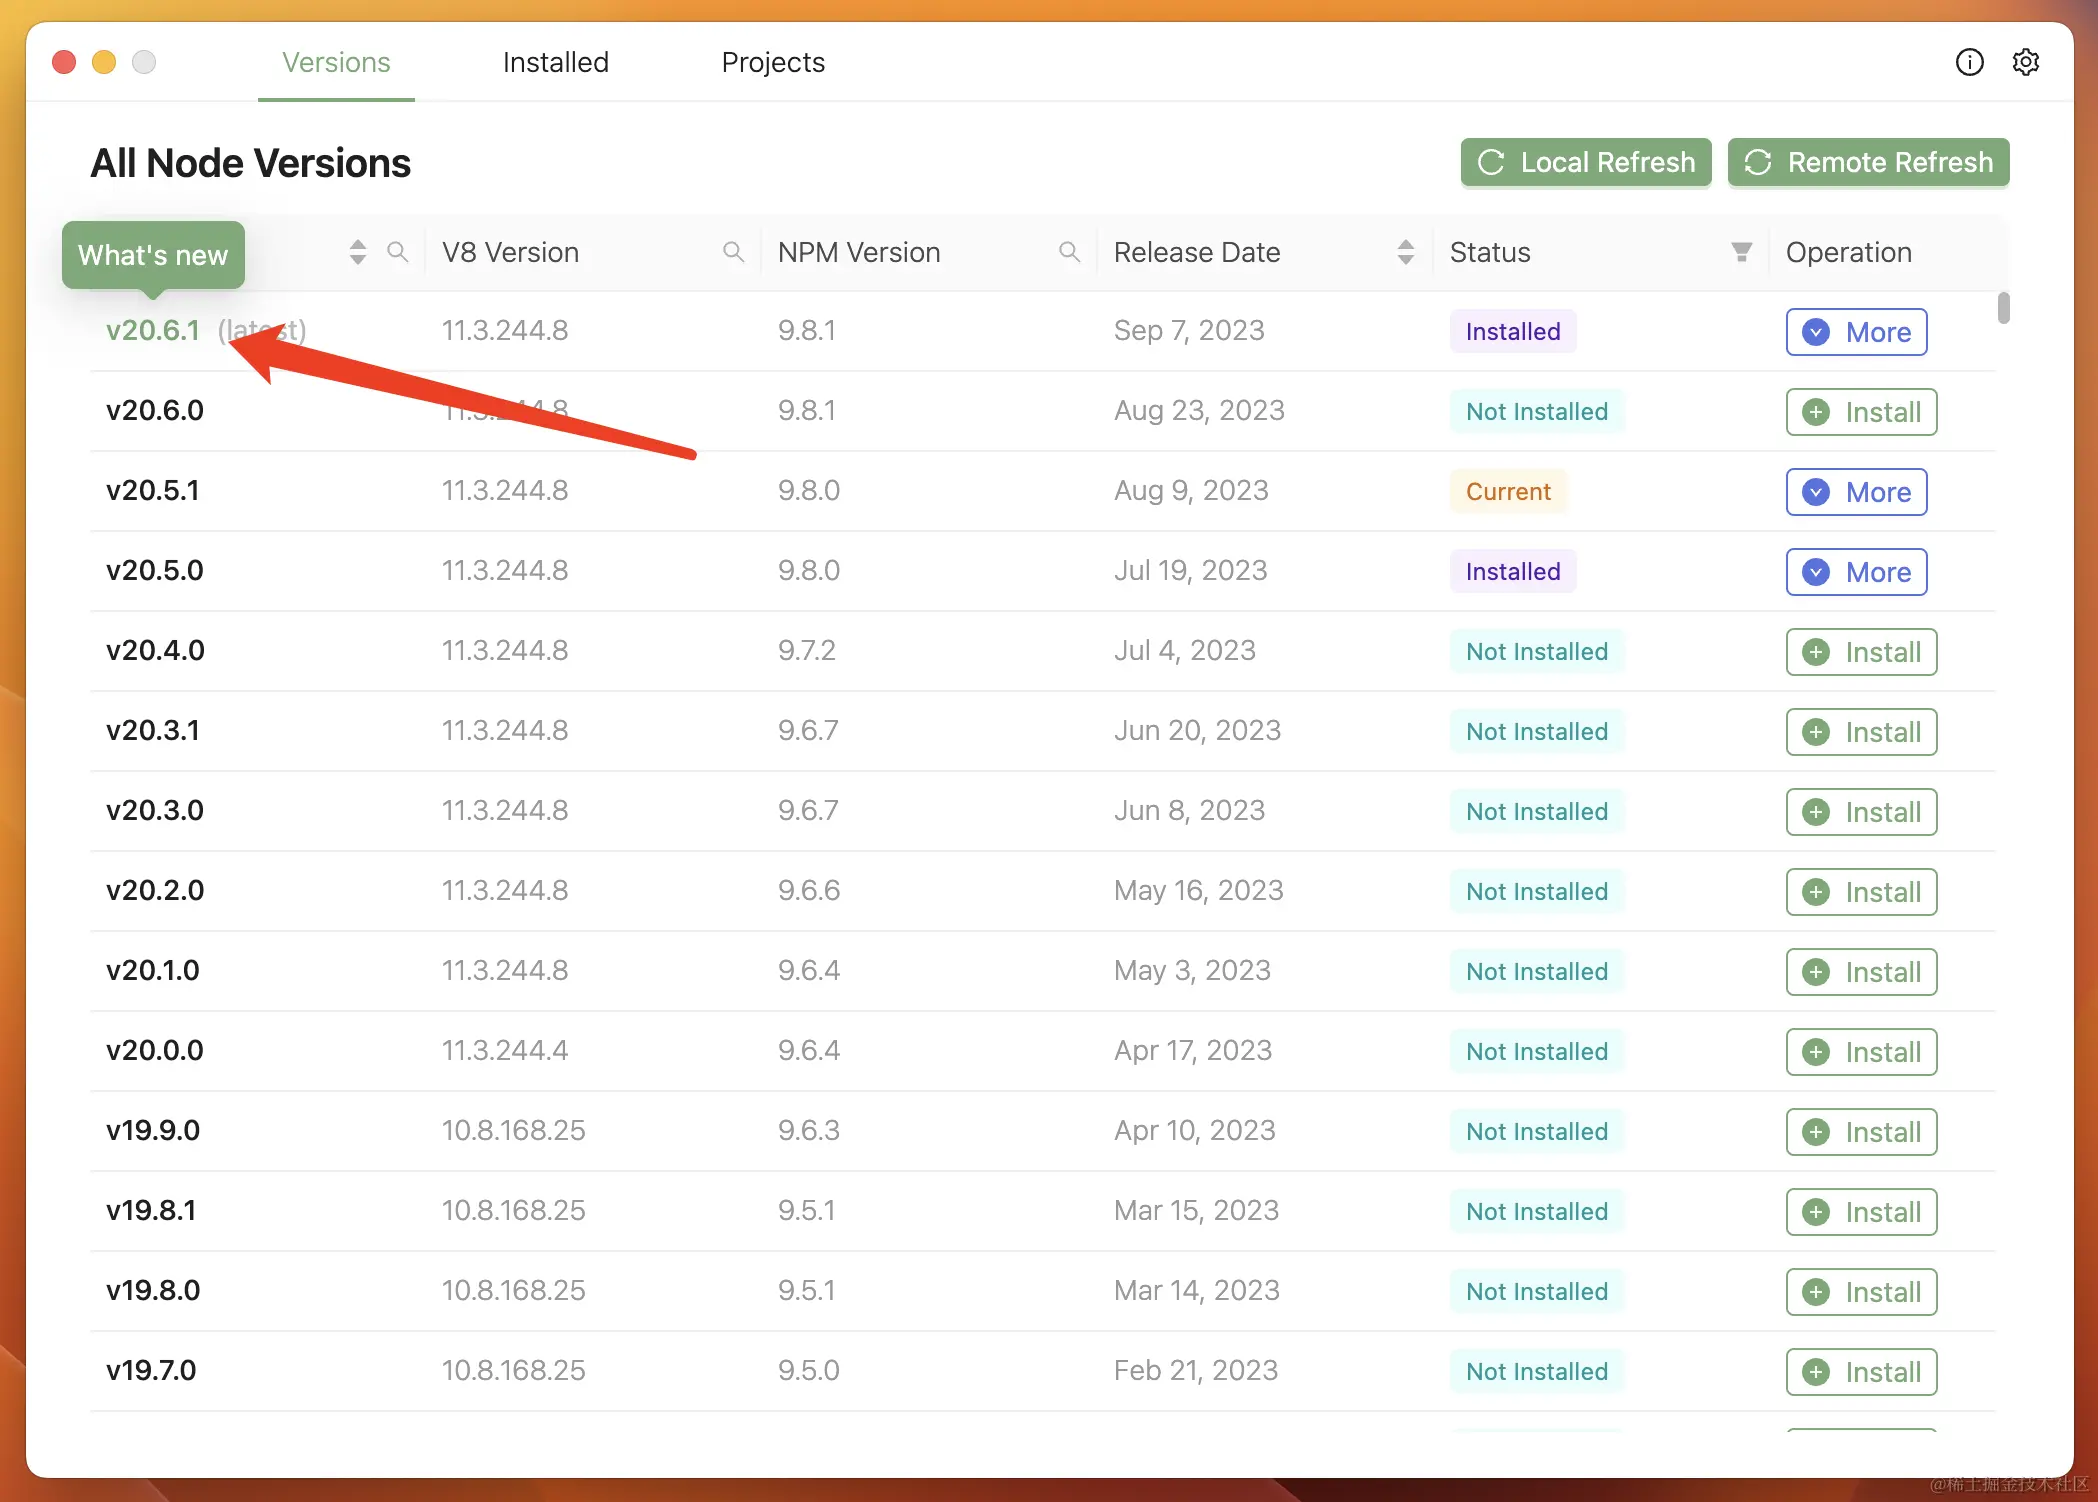Viewport: 2098px width, 1502px height.
Task: Open the info icon in title bar
Action: click(1969, 62)
